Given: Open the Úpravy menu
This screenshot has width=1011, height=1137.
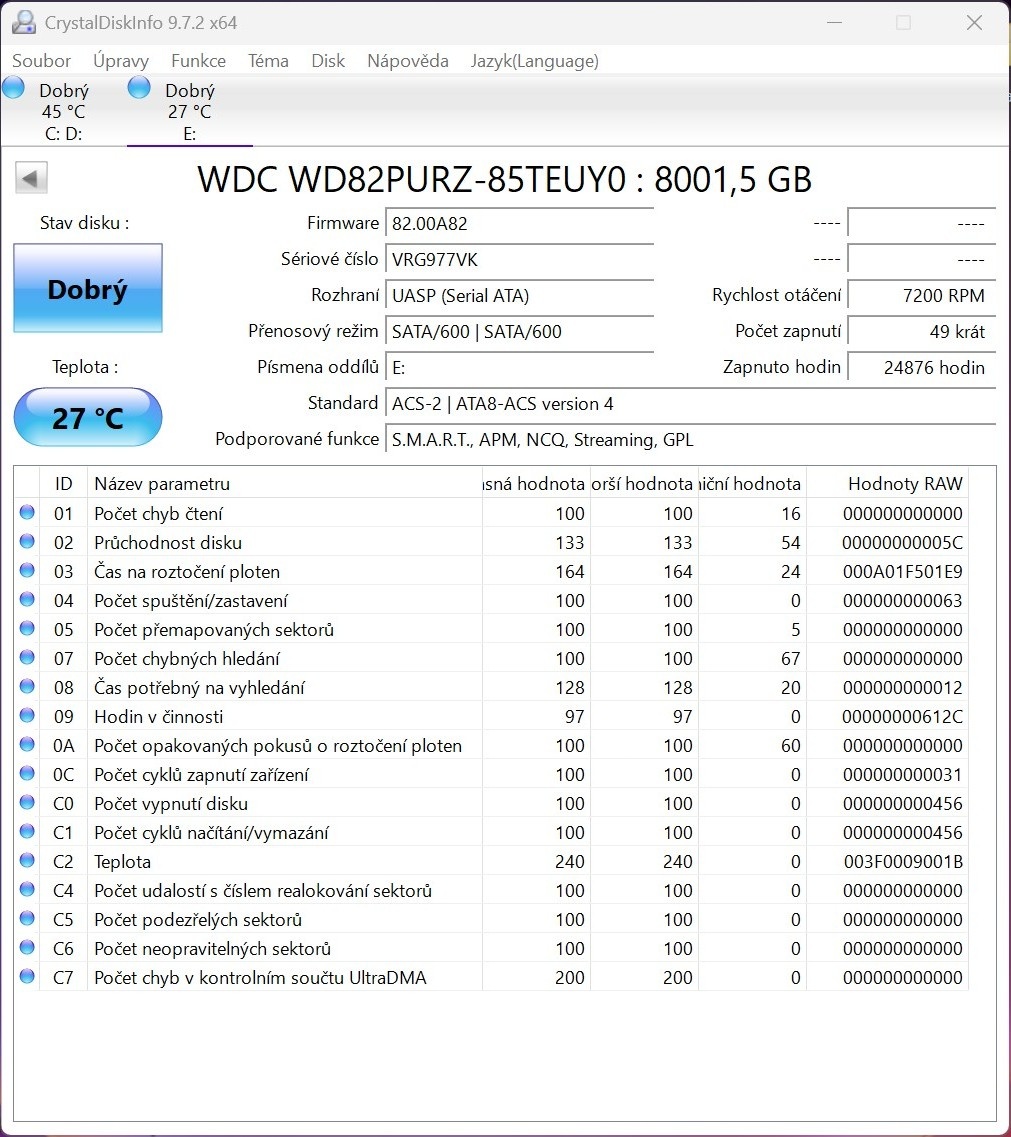Looking at the screenshot, I should coord(120,61).
